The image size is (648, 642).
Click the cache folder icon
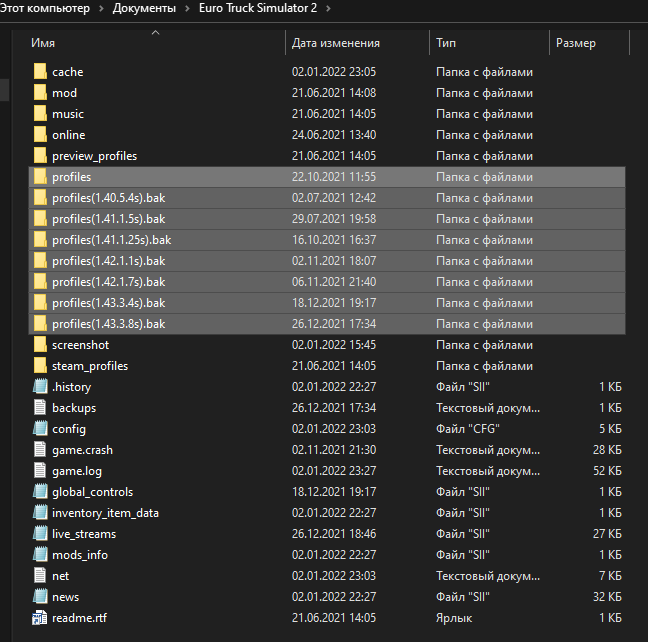[x=40, y=72]
